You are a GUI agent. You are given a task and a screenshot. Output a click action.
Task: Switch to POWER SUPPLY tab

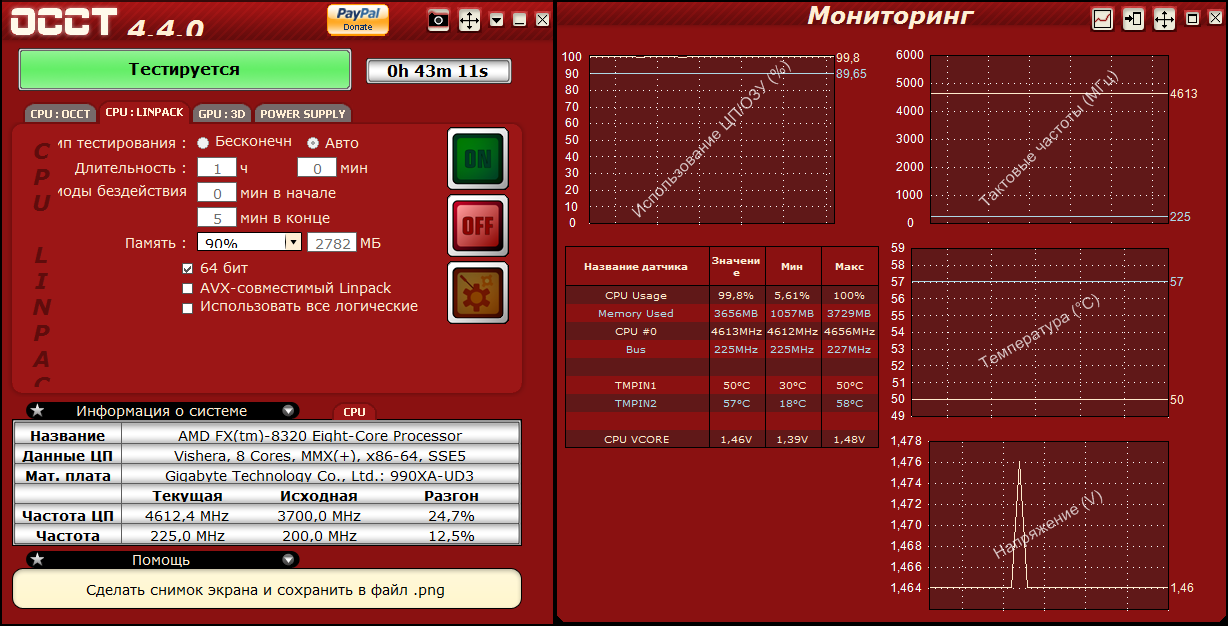[x=303, y=113]
